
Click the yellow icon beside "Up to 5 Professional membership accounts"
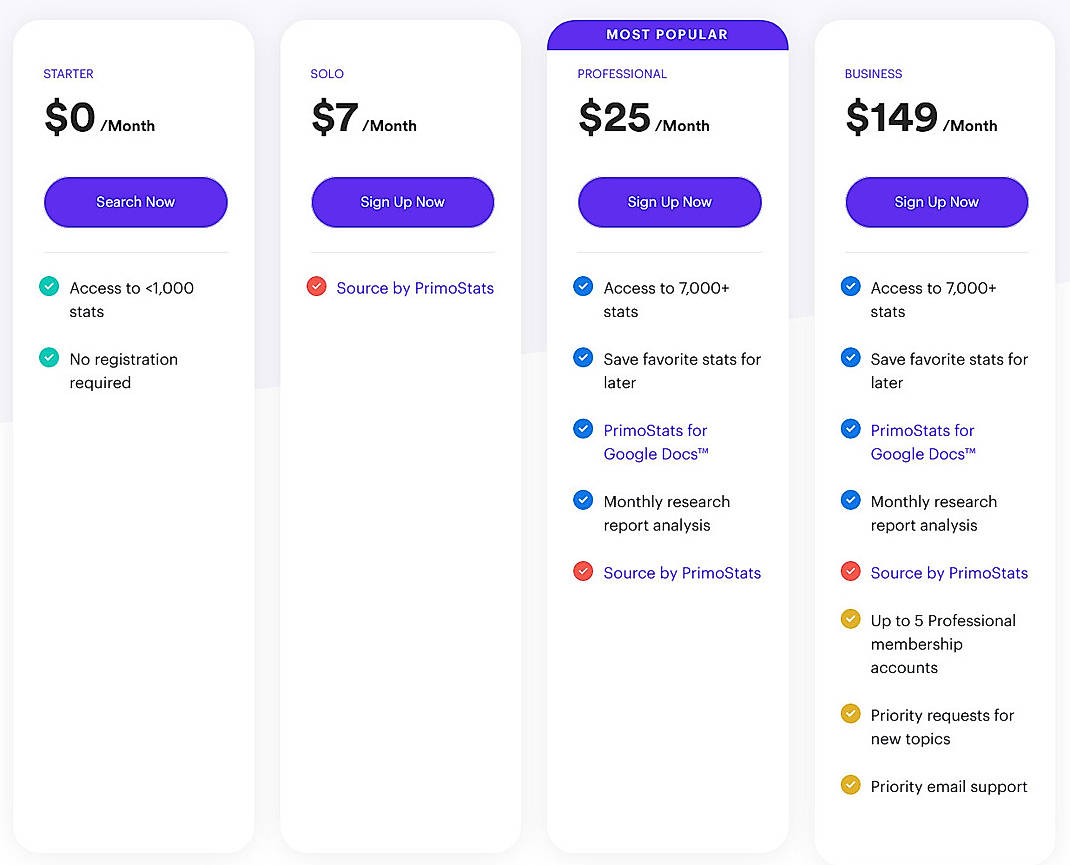(x=850, y=618)
